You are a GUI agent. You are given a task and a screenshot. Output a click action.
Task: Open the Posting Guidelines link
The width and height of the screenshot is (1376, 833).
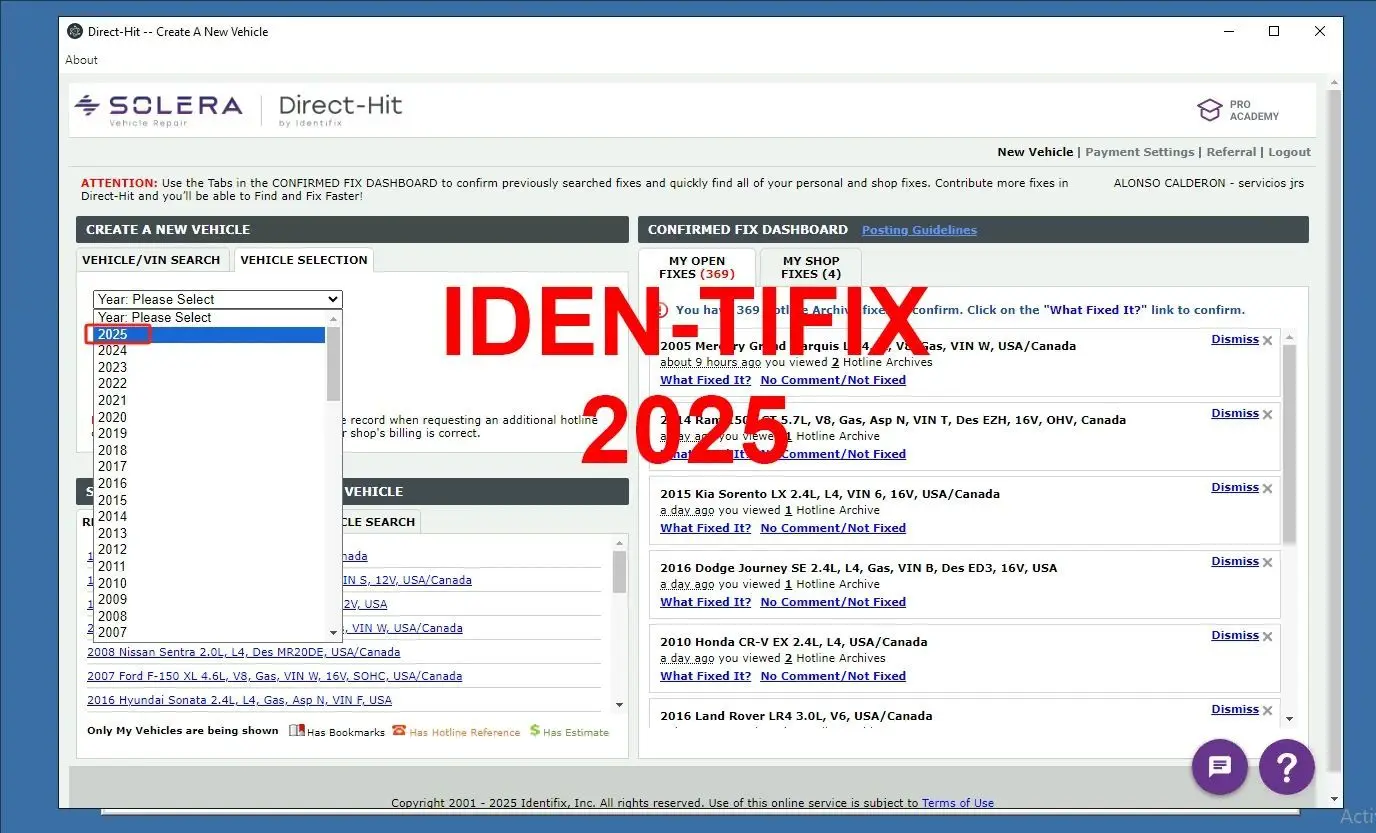click(919, 230)
